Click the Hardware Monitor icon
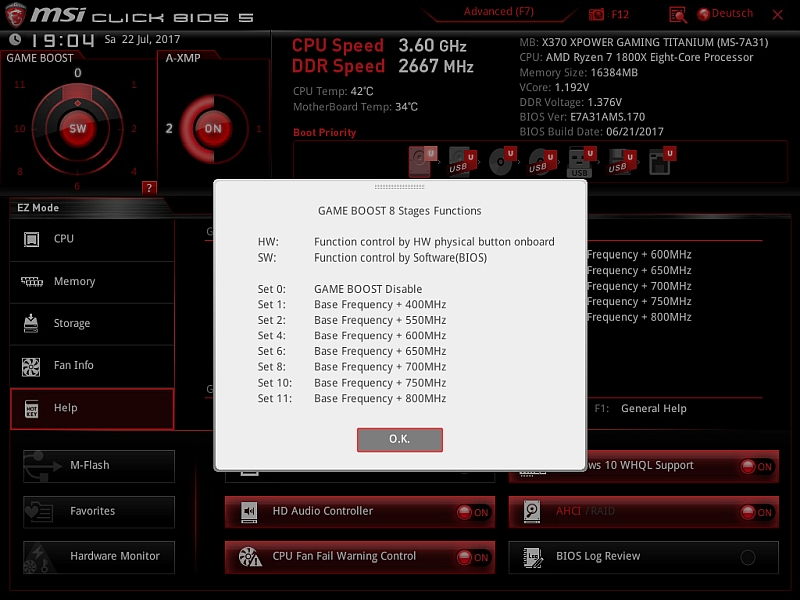 pos(40,558)
